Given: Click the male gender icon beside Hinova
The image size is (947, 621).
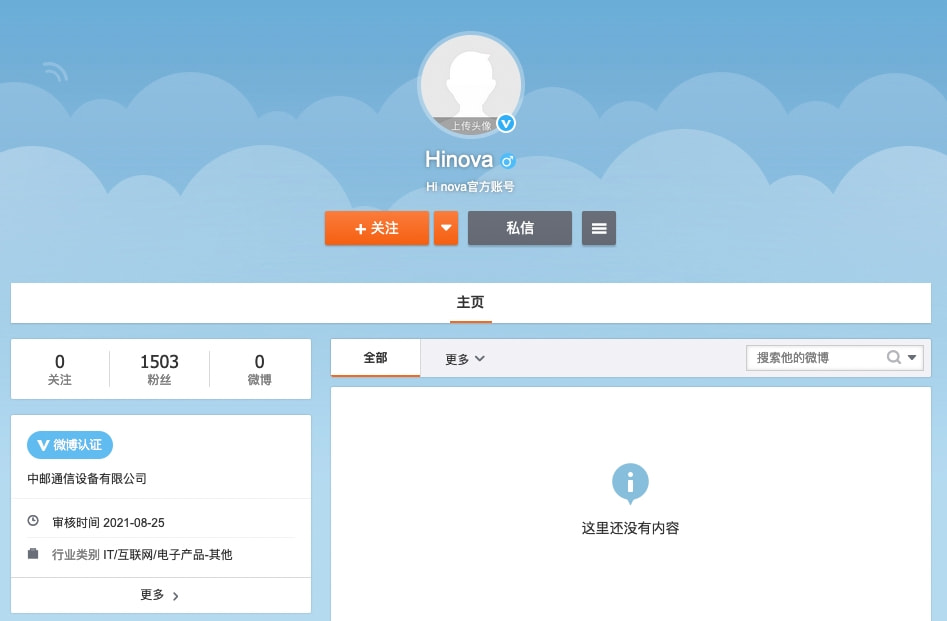Looking at the screenshot, I should 508,161.
